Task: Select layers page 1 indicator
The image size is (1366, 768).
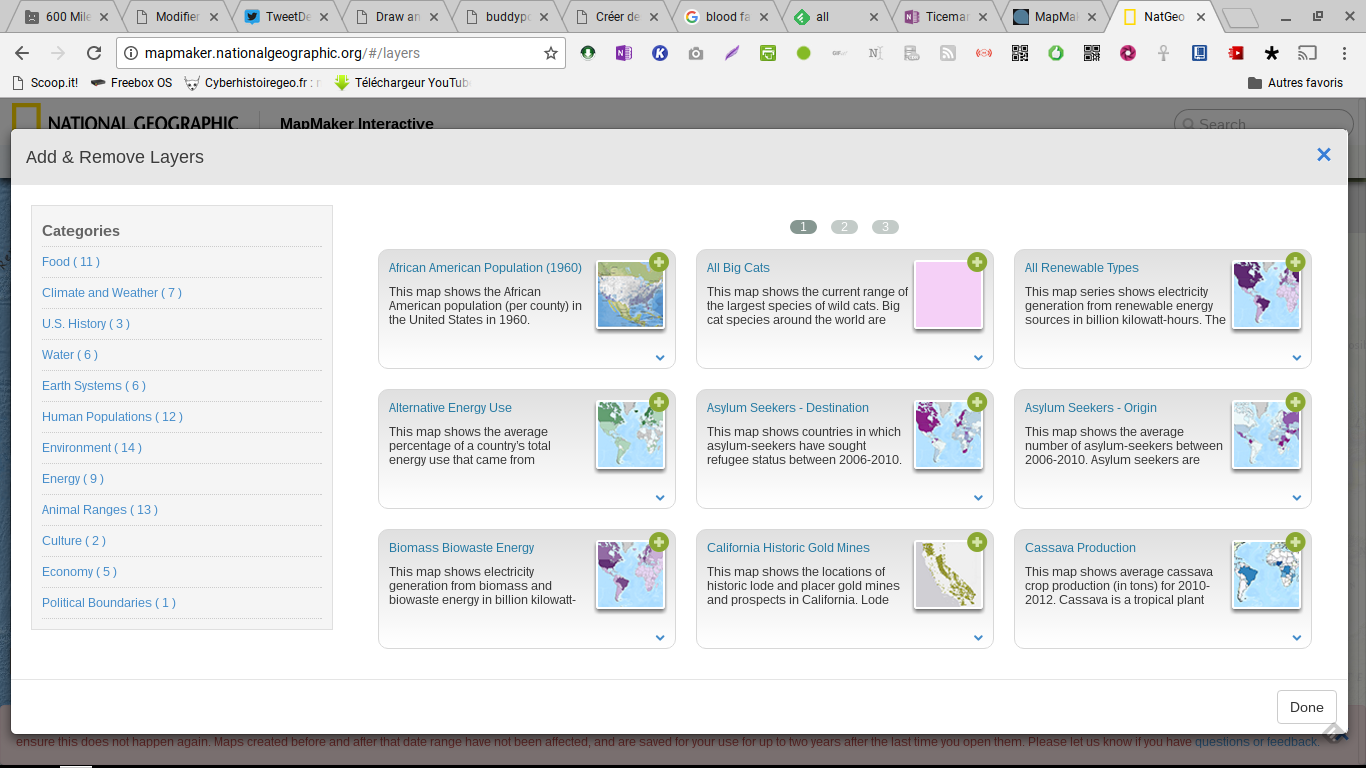Action: [803, 227]
